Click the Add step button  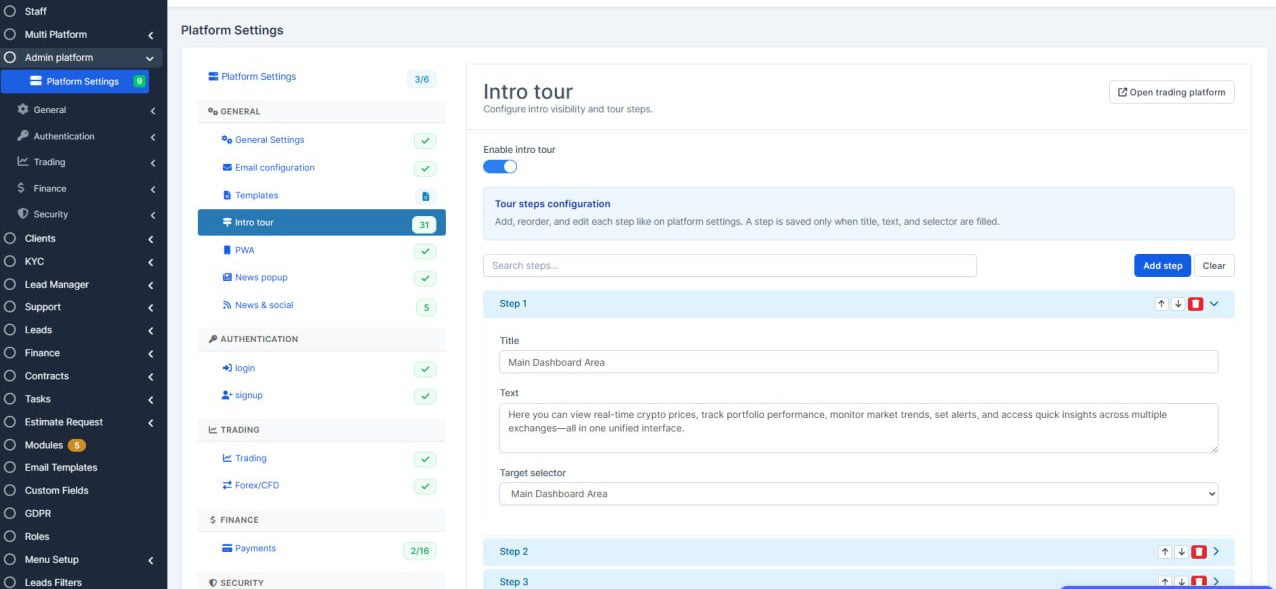click(x=1162, y=266)
